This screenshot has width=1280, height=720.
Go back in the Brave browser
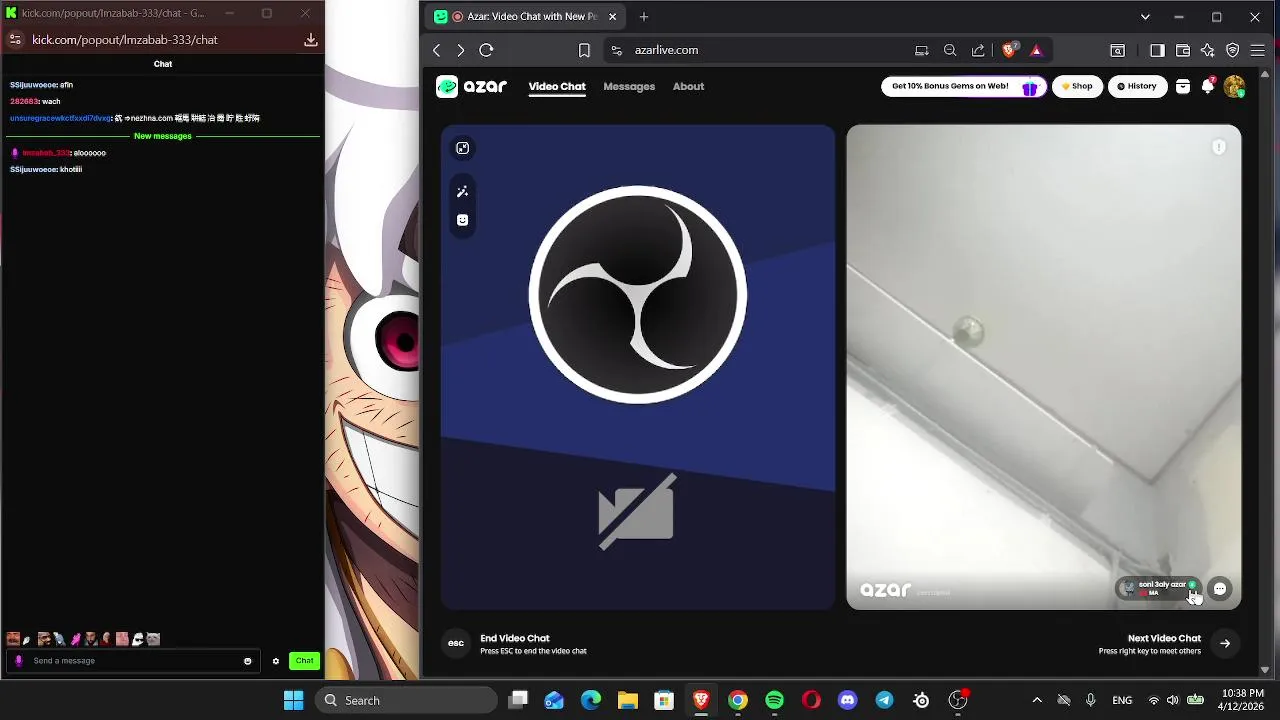click(437, 50)
